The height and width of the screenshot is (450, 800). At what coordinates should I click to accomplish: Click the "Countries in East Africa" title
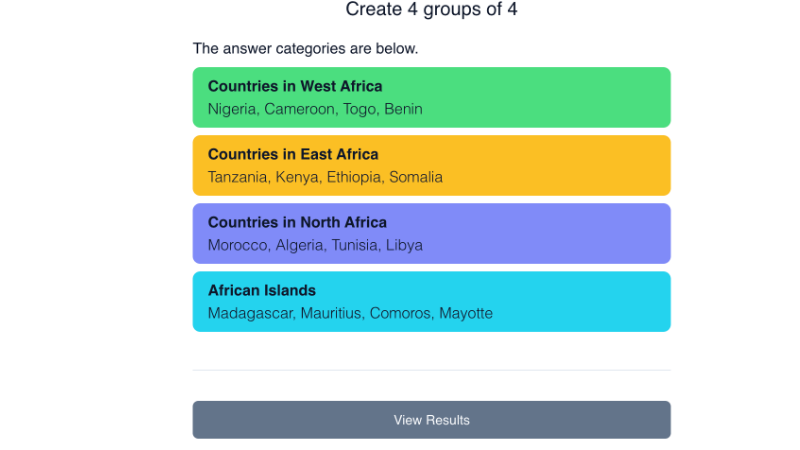(x=293, y=154)
